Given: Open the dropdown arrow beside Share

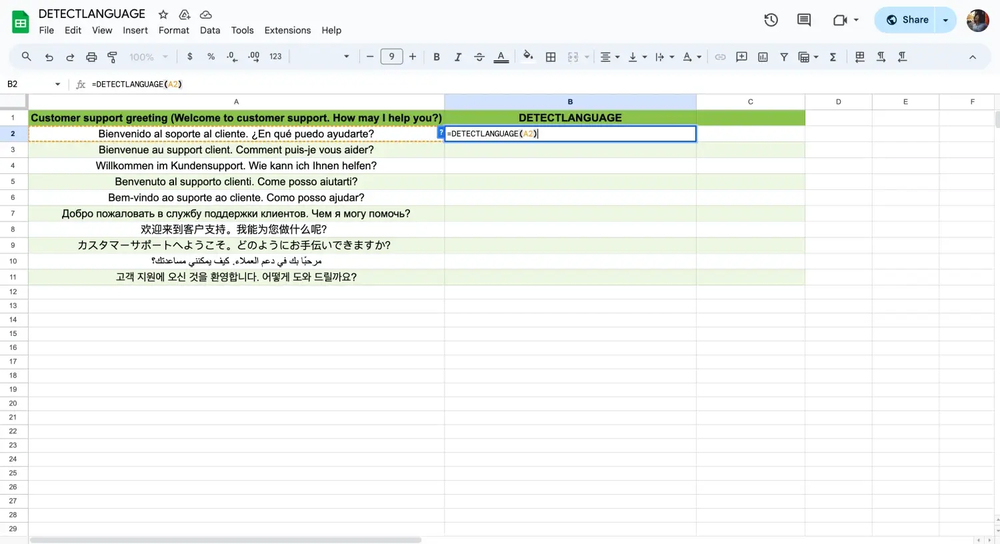Looking at the screenshot, I should point(945,20).
